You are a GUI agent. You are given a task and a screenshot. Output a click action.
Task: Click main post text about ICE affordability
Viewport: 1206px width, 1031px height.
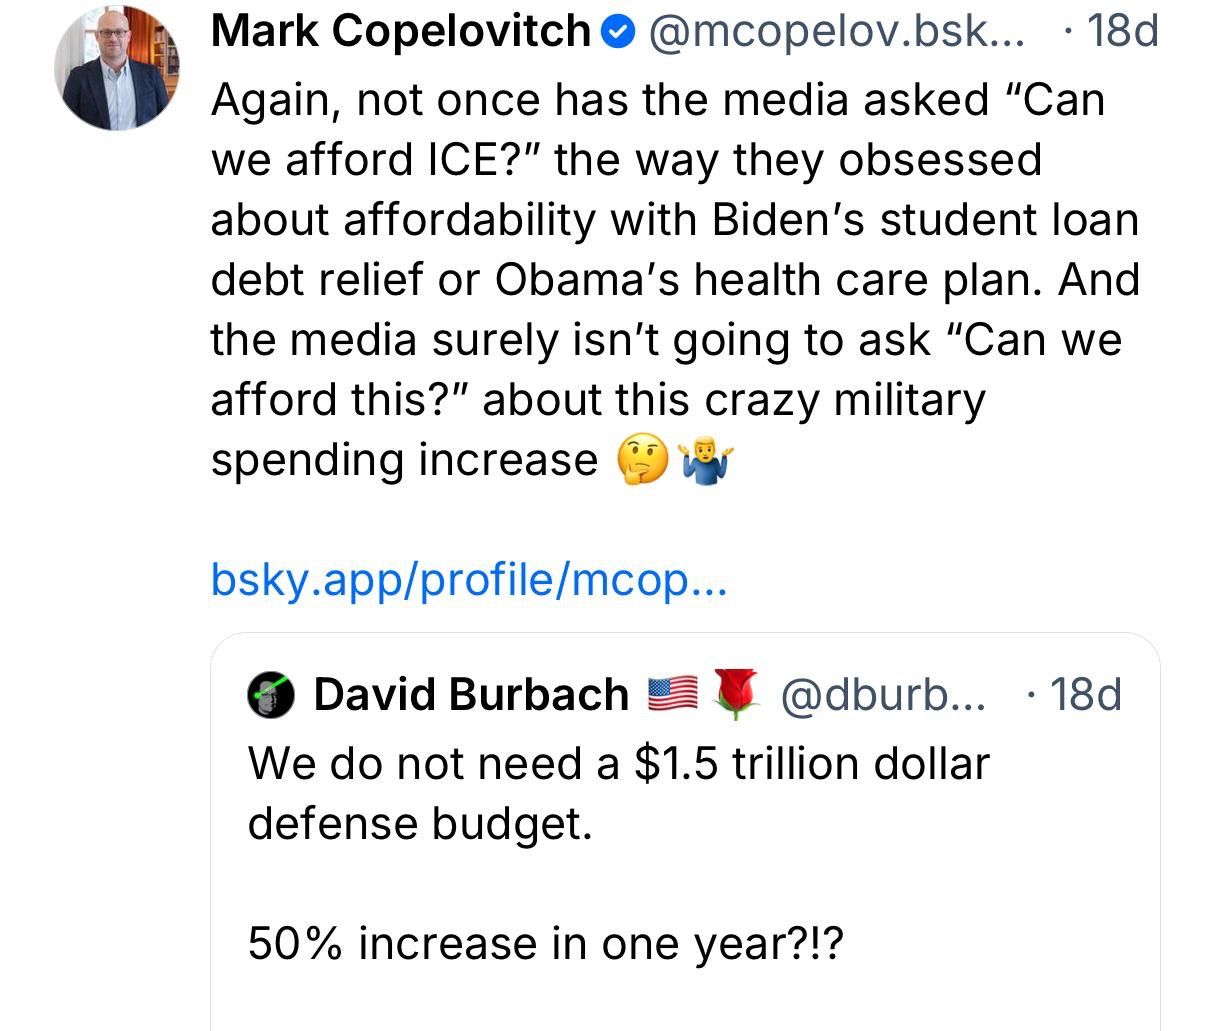pyautogui.click(x=674, y=280)
